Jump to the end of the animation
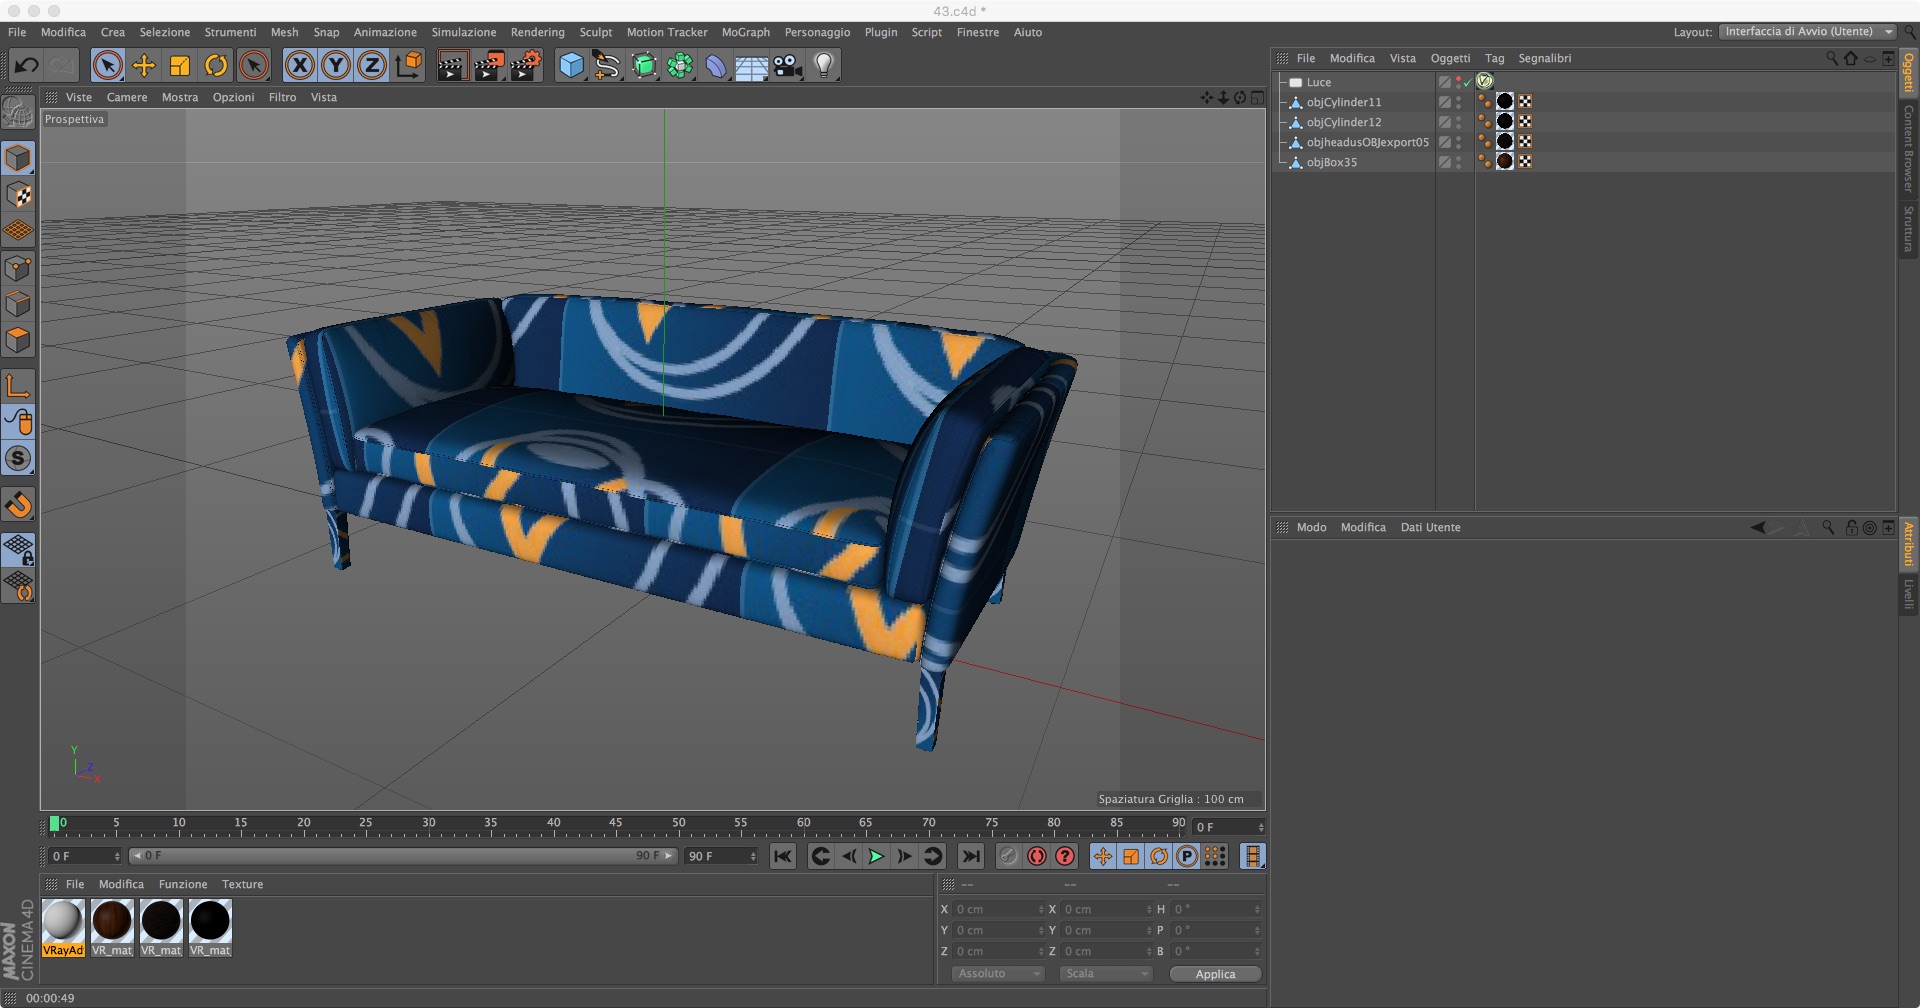Image resolution: width=1920 pixels, height=1008 pixels. tap(970, 856)
